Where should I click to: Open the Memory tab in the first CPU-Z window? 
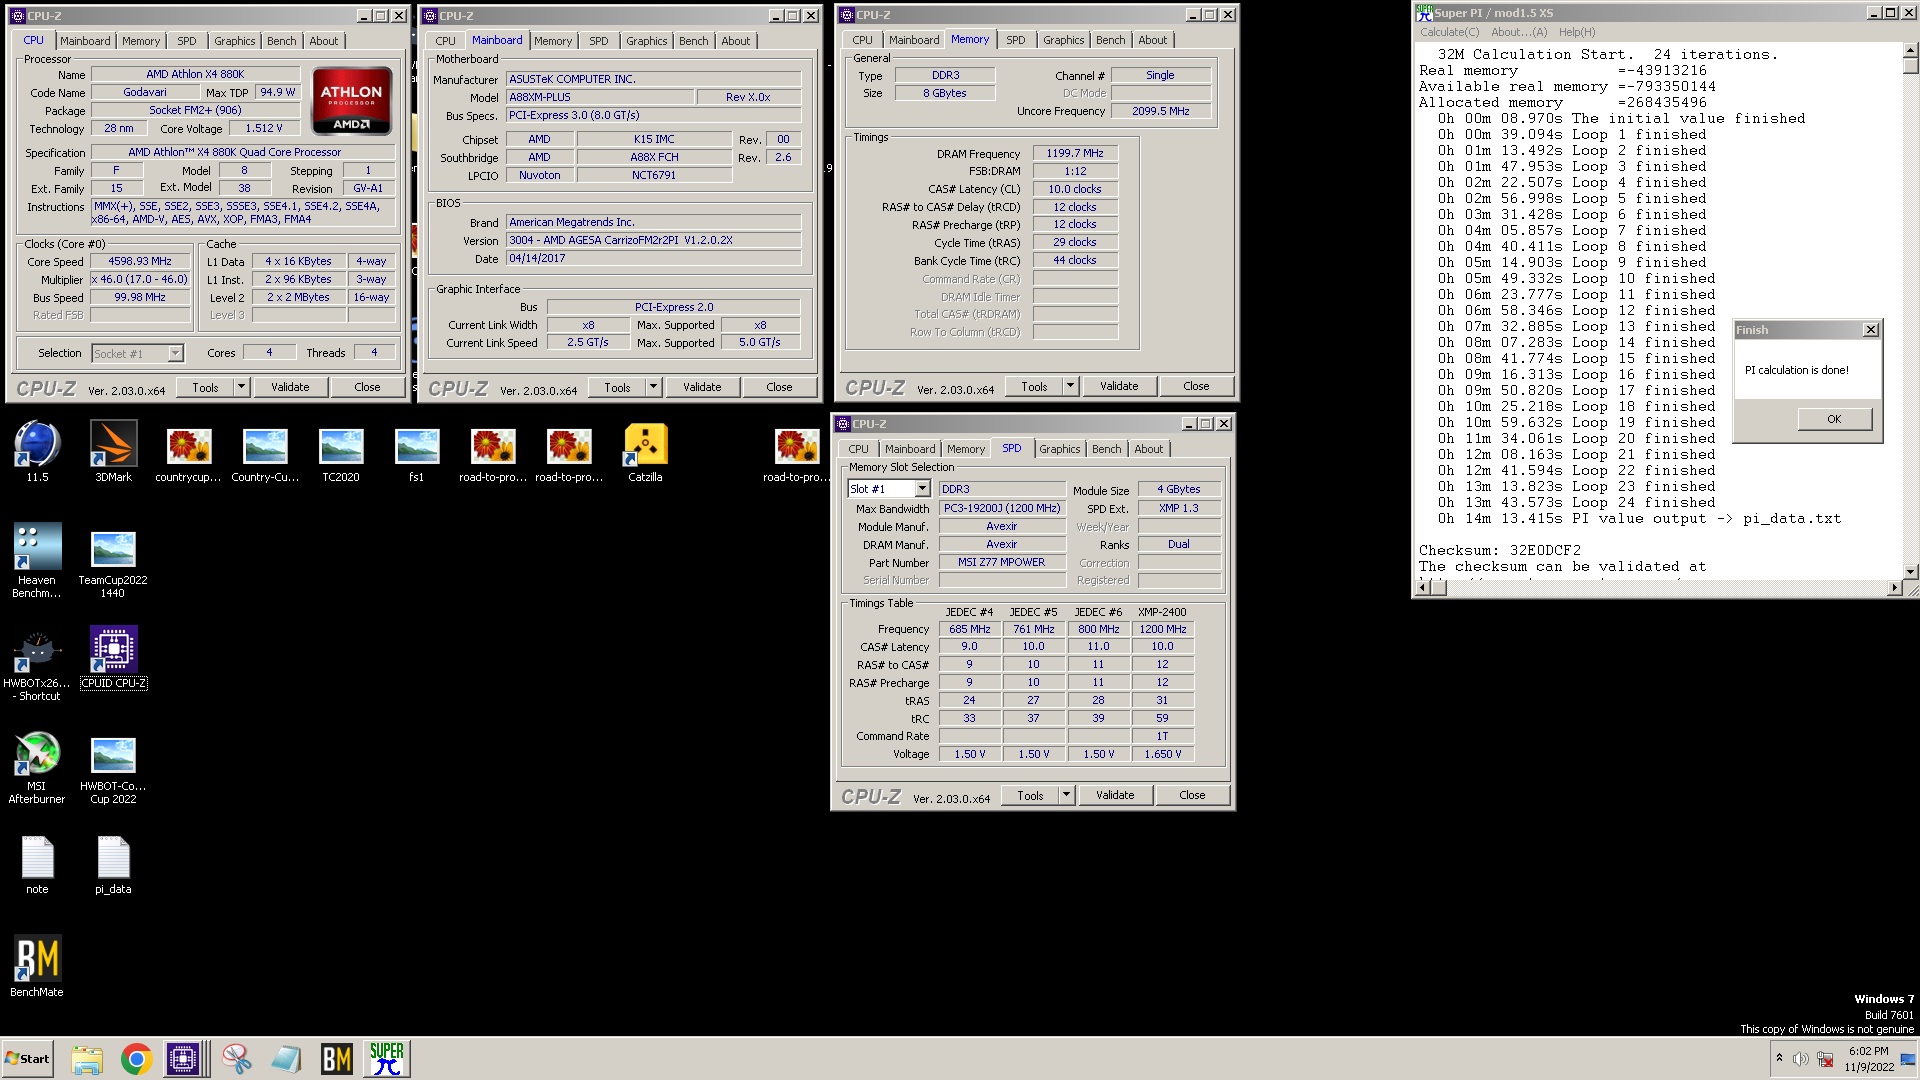[140, 41]
